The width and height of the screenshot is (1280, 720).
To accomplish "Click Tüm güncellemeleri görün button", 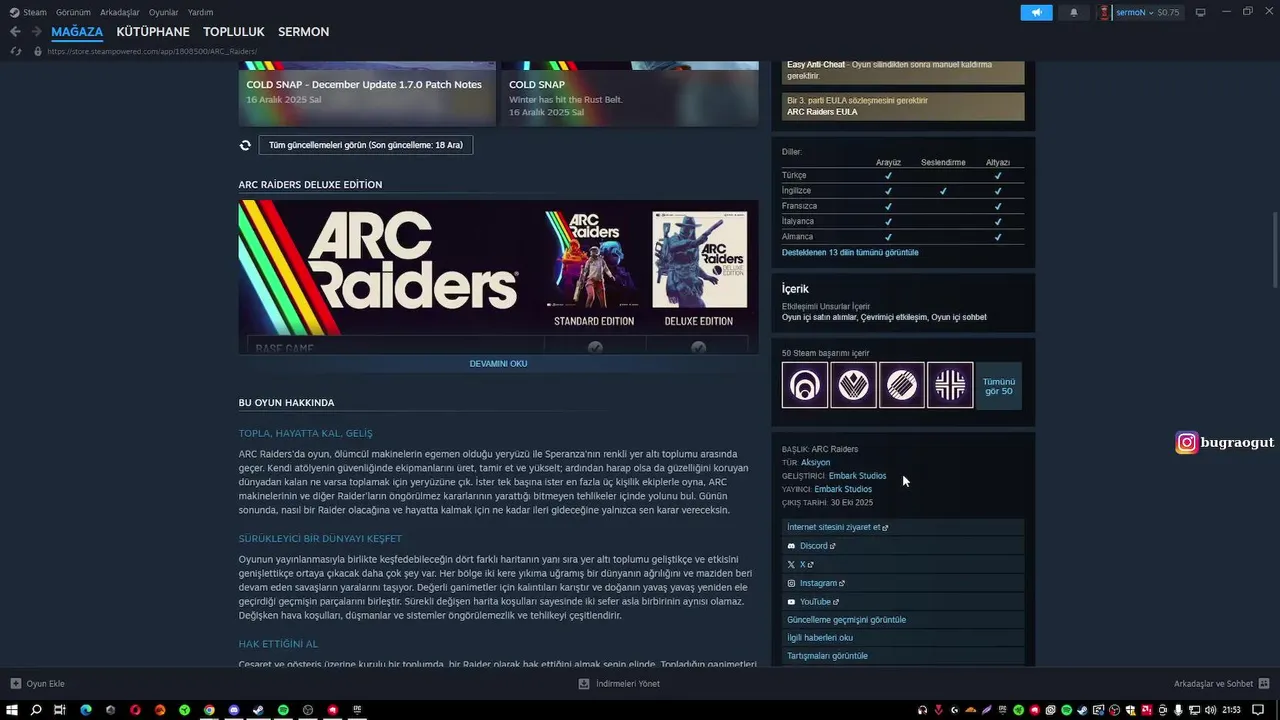I will pos(366,145).
